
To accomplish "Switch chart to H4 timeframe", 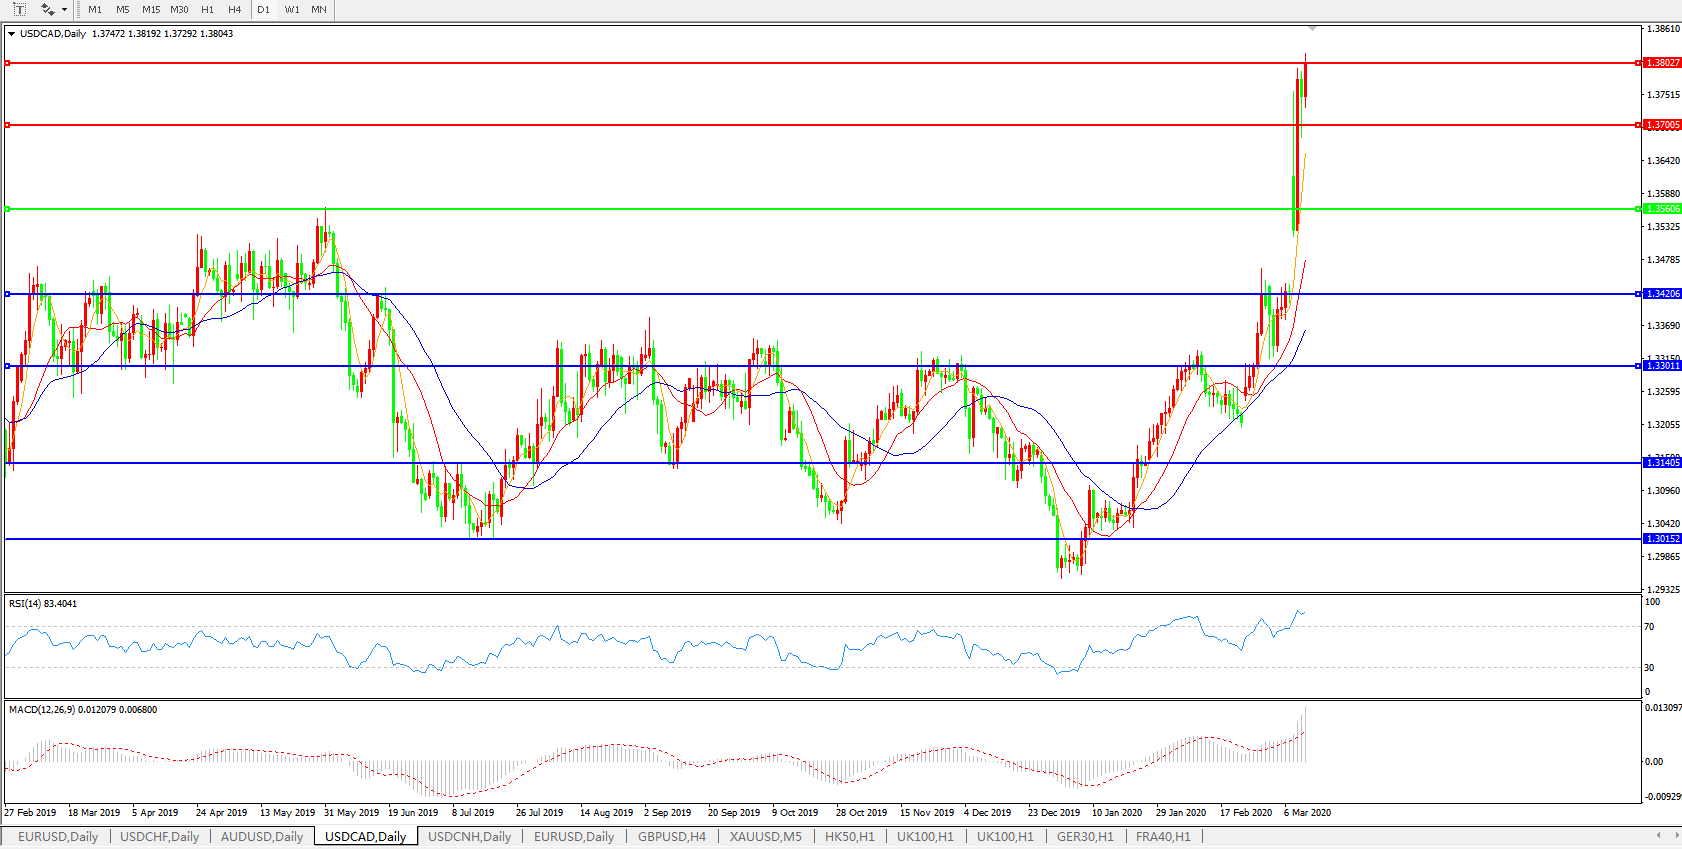I will tap(235, 10).
